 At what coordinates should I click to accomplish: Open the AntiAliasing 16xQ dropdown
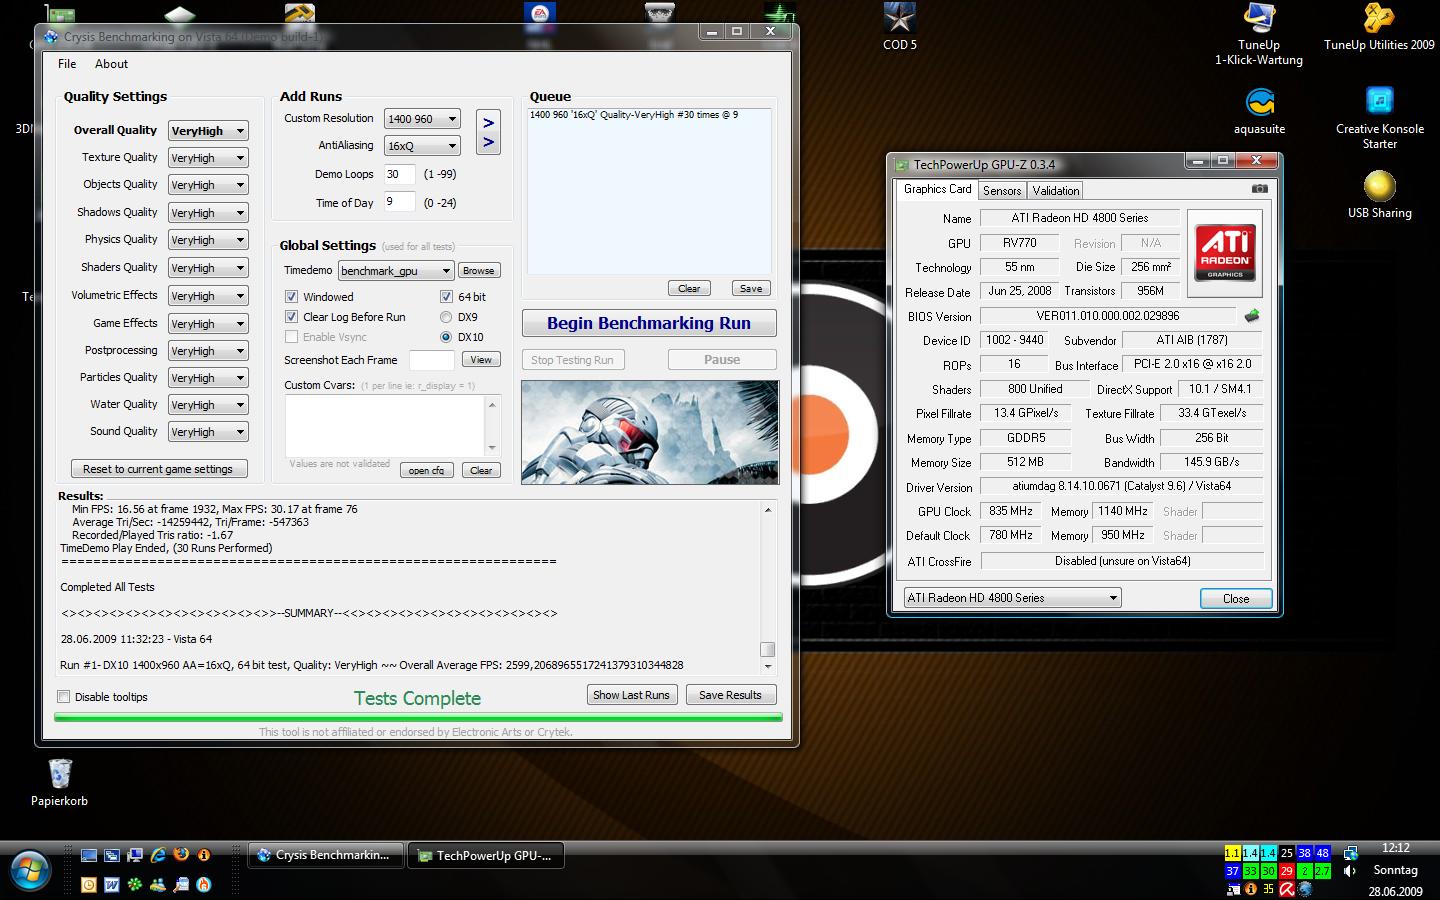point(422,146)
